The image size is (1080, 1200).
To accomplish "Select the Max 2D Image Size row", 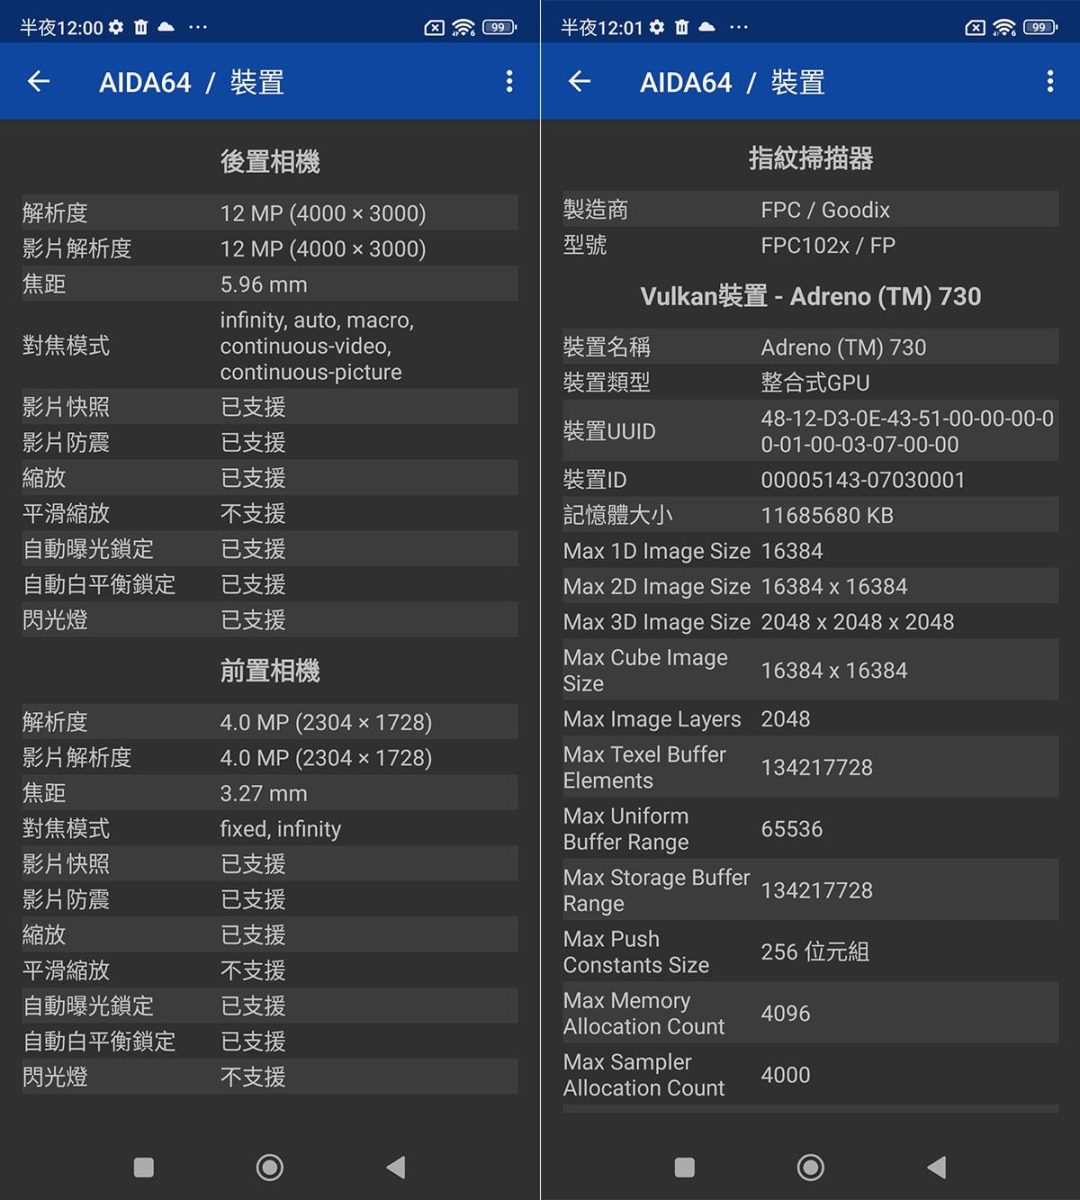I will coord(811,586).
